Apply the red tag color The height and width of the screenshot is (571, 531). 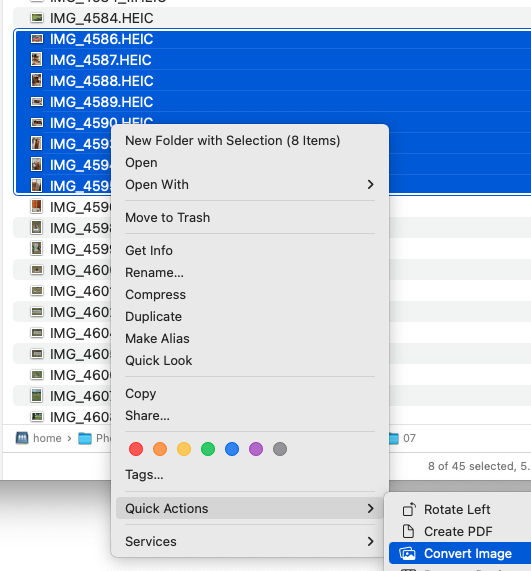[x=136, y=449]
